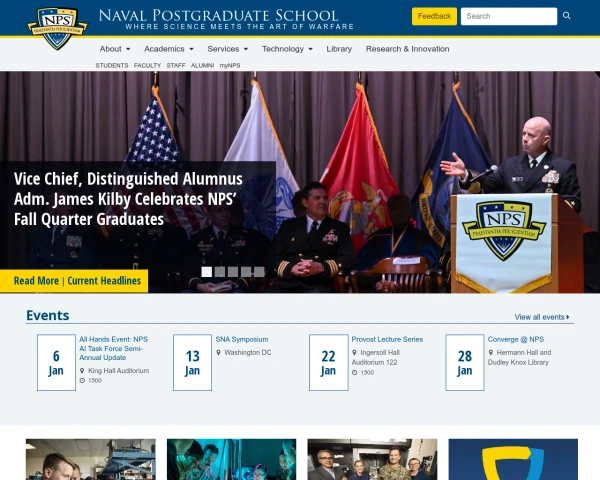Select the first carousel slide indicator
Image resolution: width=600 pixels, height=480 pixels.
pyautogui.click(x=207, y=272)
